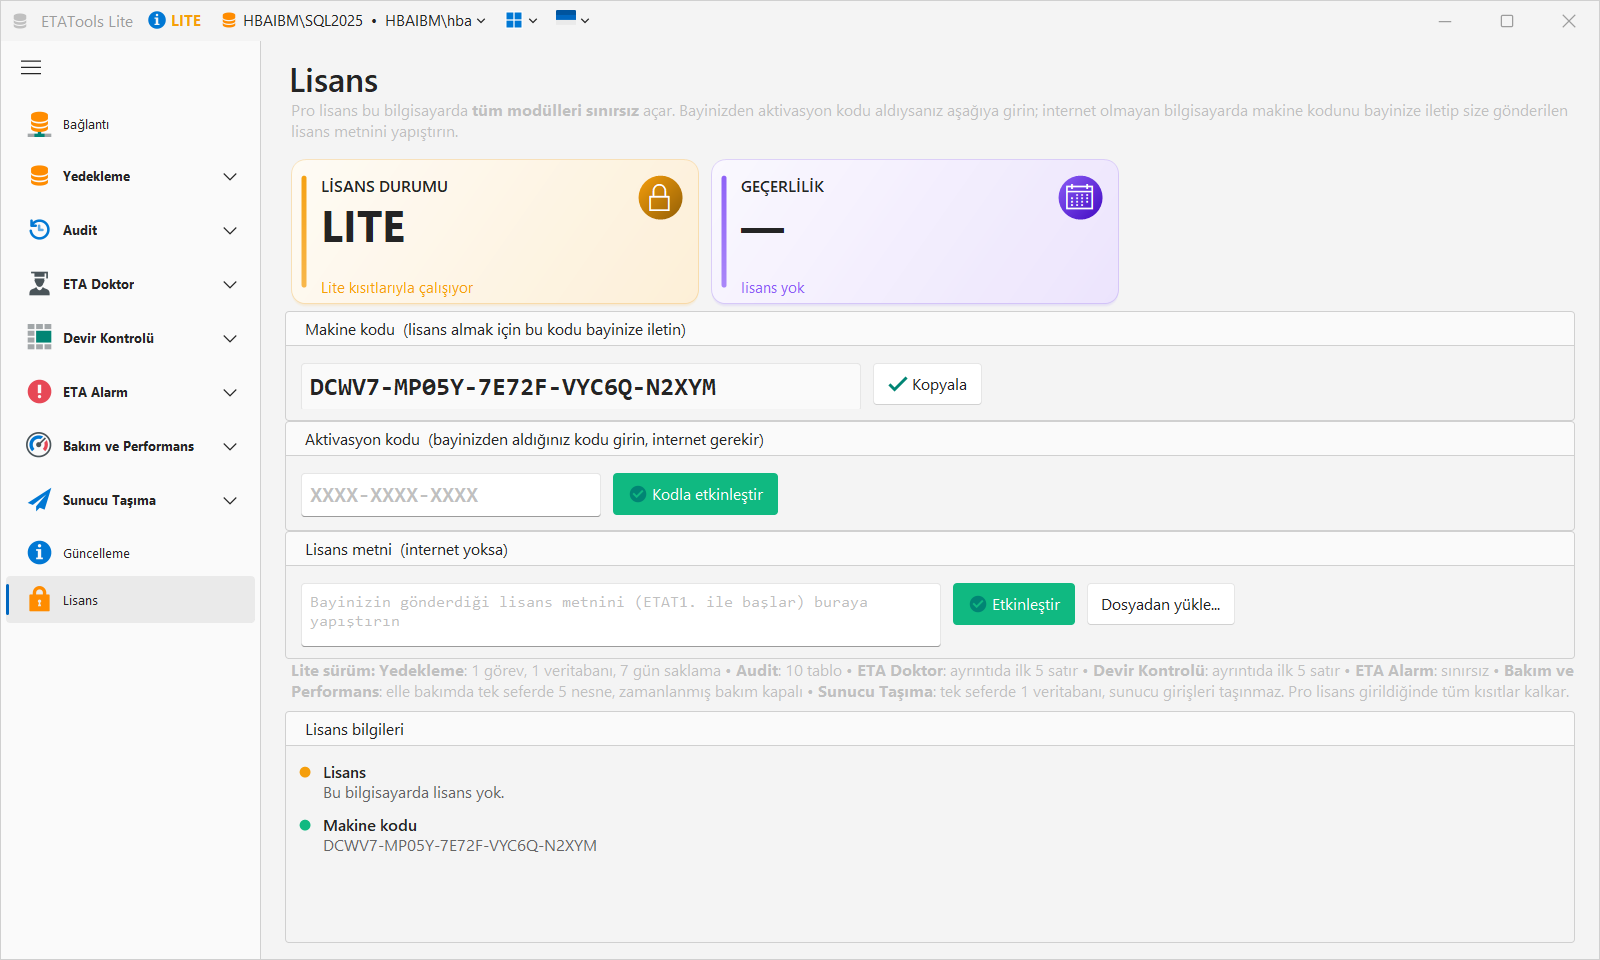
Task: Click the Sunucu Taşıma paper plane icon
Action: point(39,500)
